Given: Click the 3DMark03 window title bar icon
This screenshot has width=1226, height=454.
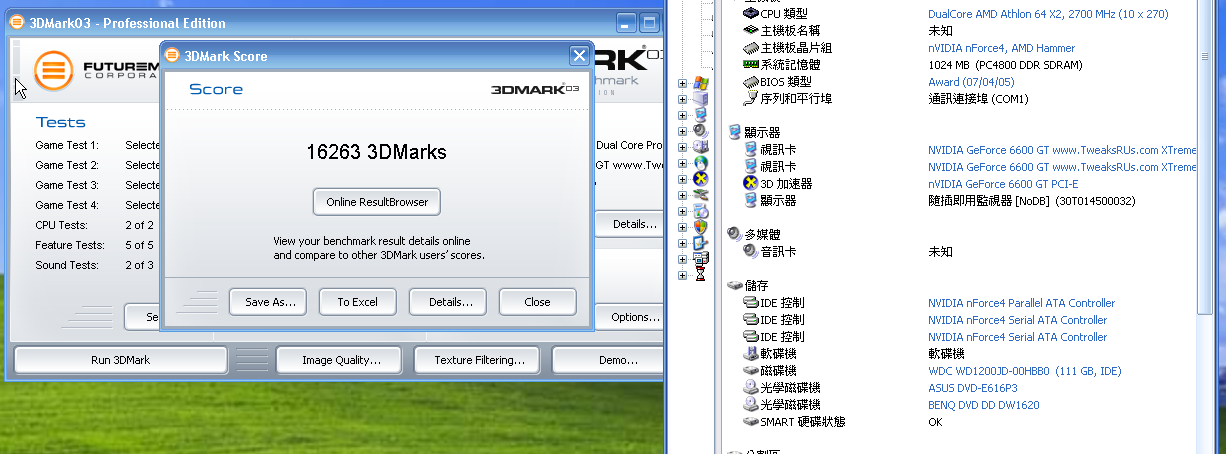Looking at the screenshot, I should 17,23.
